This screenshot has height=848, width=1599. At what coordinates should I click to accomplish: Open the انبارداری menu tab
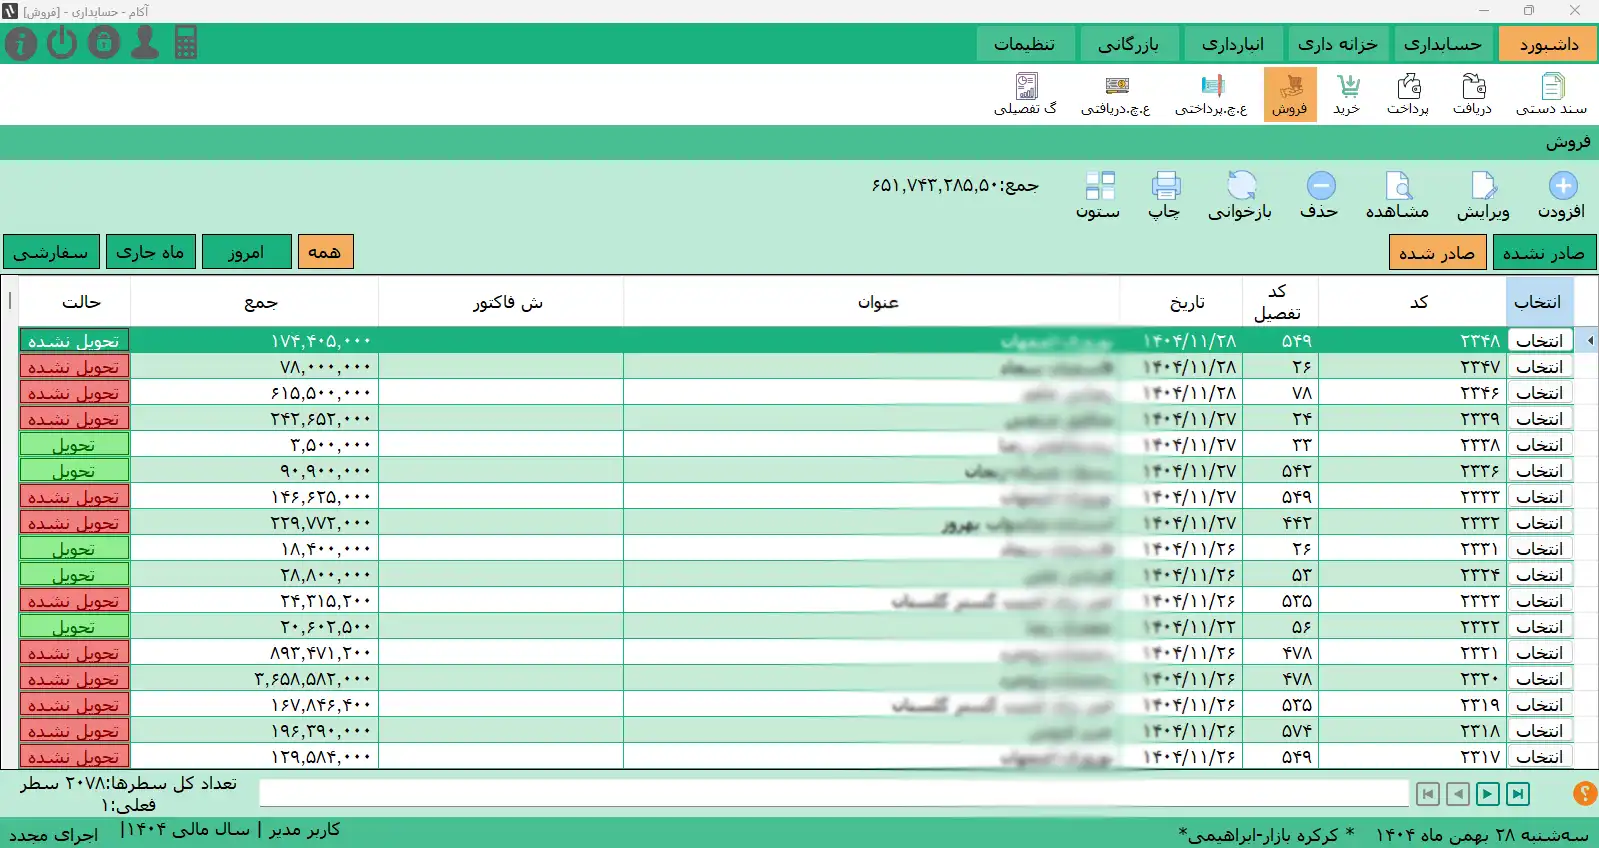[x=1233, y=44]
